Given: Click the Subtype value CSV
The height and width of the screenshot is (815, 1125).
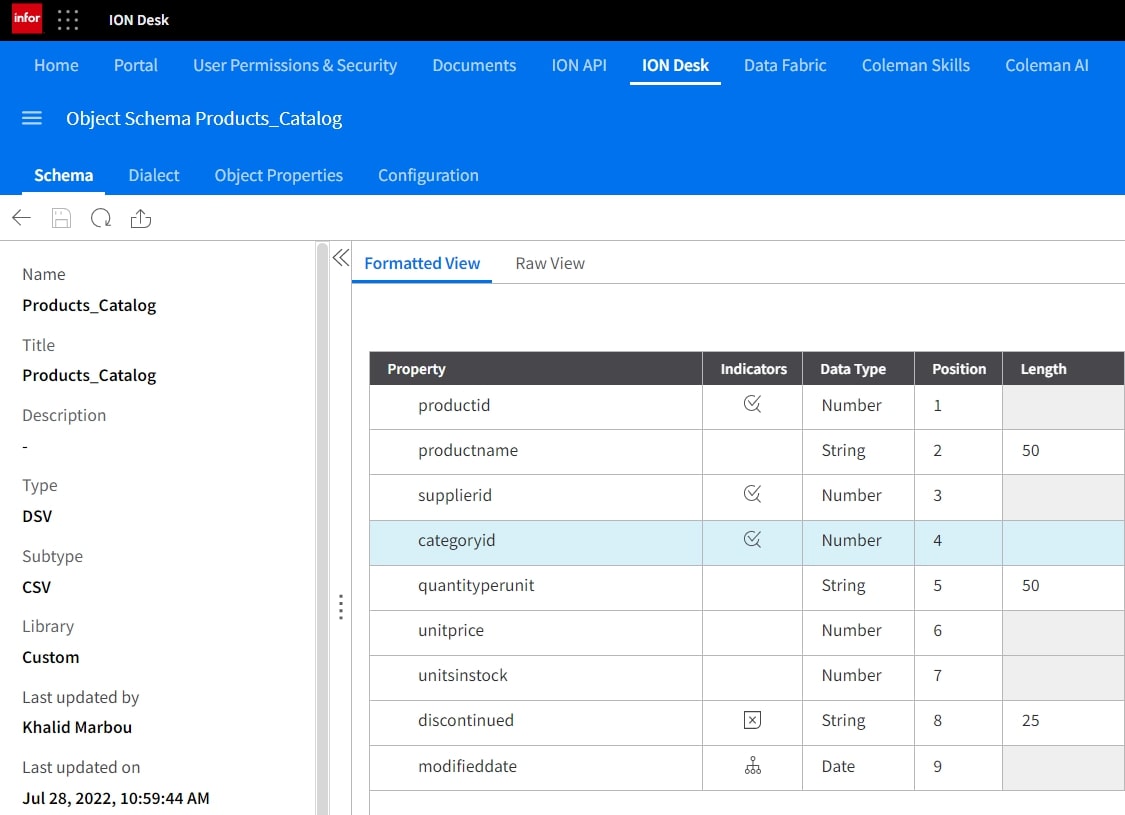Looking at the screenshot, I should pos(37,587).
